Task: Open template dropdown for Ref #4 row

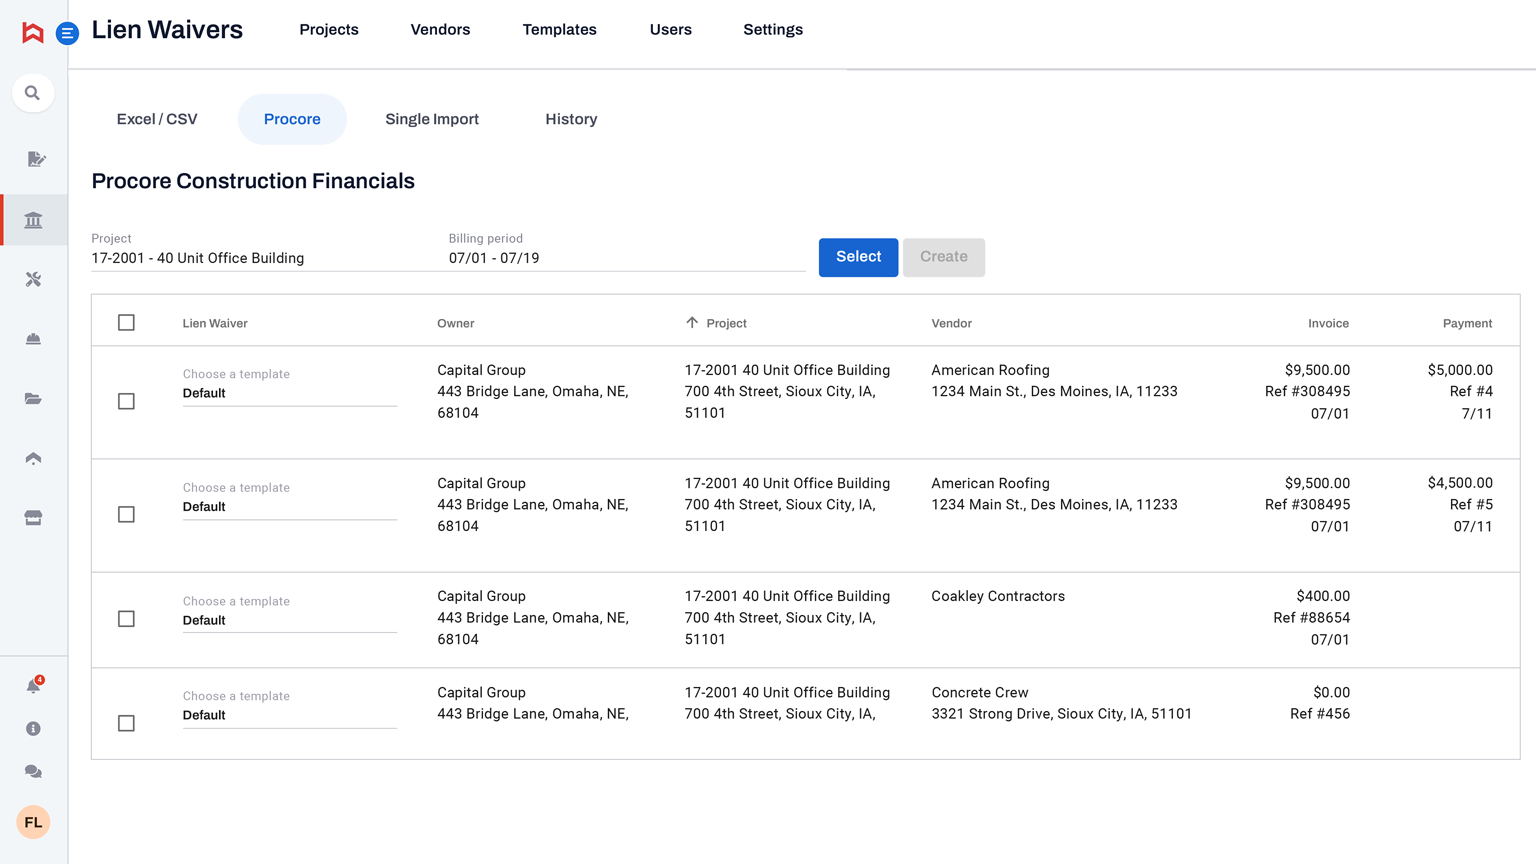Action: 290,386
